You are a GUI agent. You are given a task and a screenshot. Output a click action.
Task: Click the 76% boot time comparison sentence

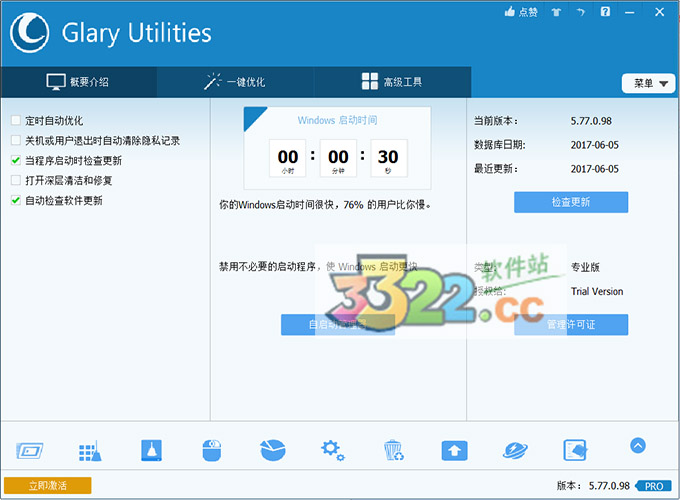tap(325, 205)
